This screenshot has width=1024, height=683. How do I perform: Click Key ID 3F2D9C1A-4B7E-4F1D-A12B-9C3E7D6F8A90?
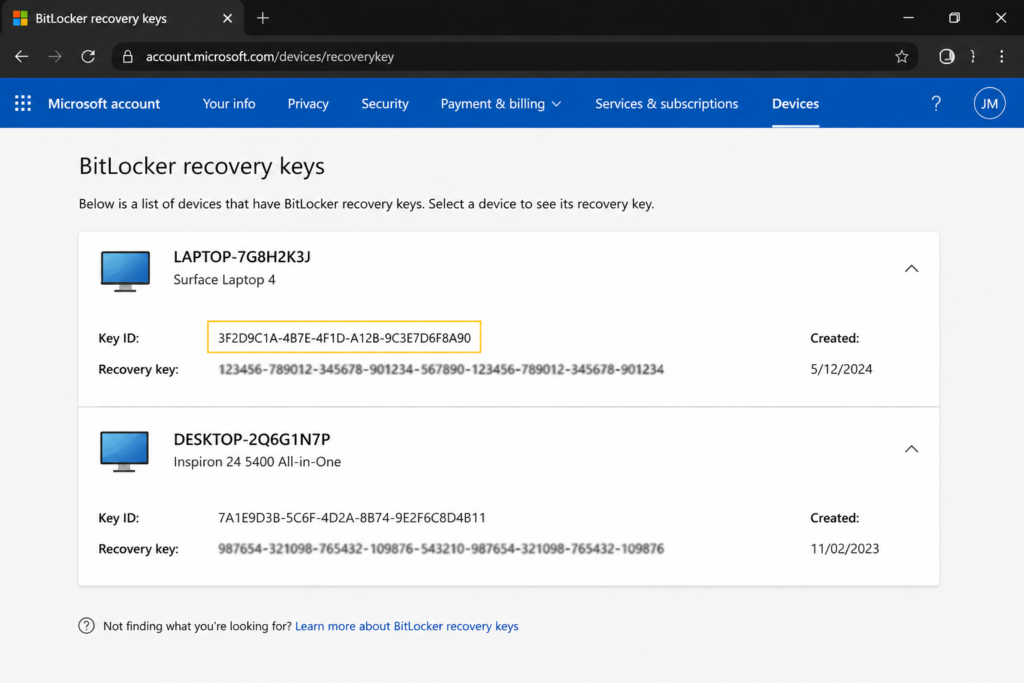click(x=344, y=338)
